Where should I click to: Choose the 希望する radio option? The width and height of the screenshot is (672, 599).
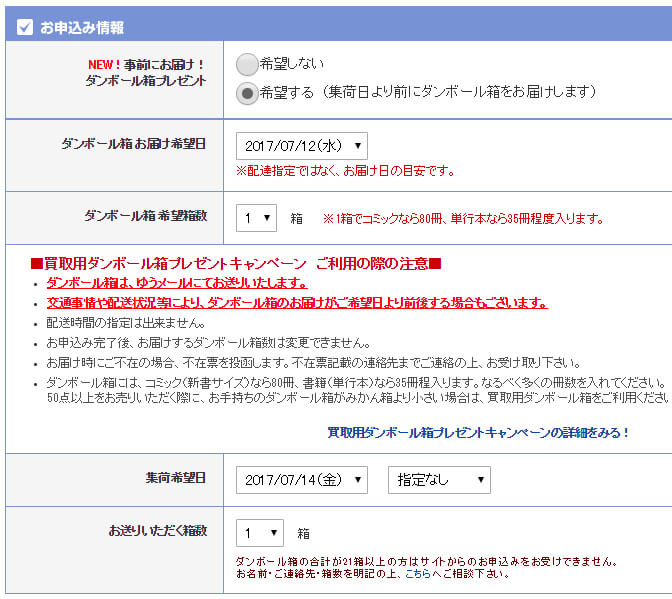click(x=247, y=93)
